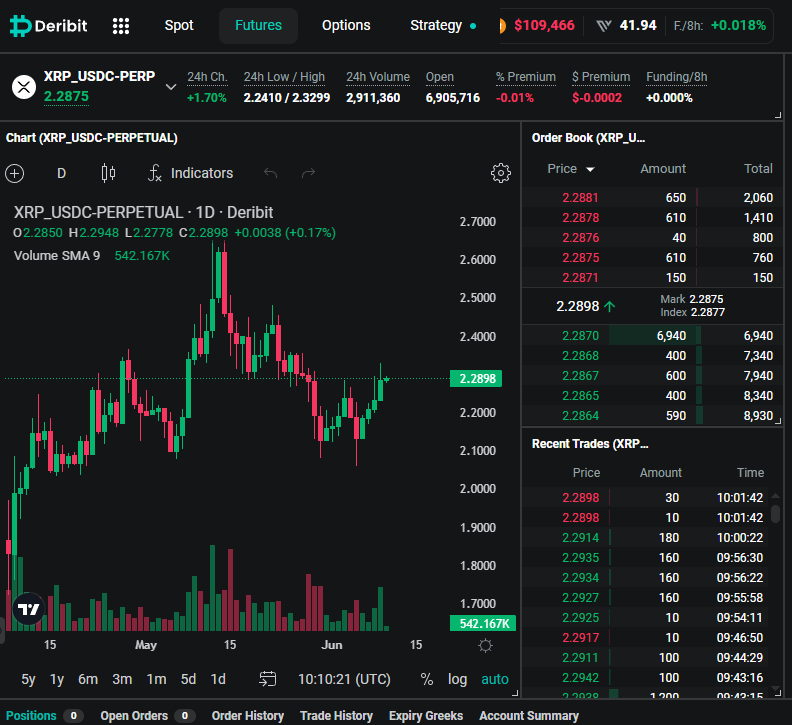Click the TradingView logo on chart

(28, 609)
